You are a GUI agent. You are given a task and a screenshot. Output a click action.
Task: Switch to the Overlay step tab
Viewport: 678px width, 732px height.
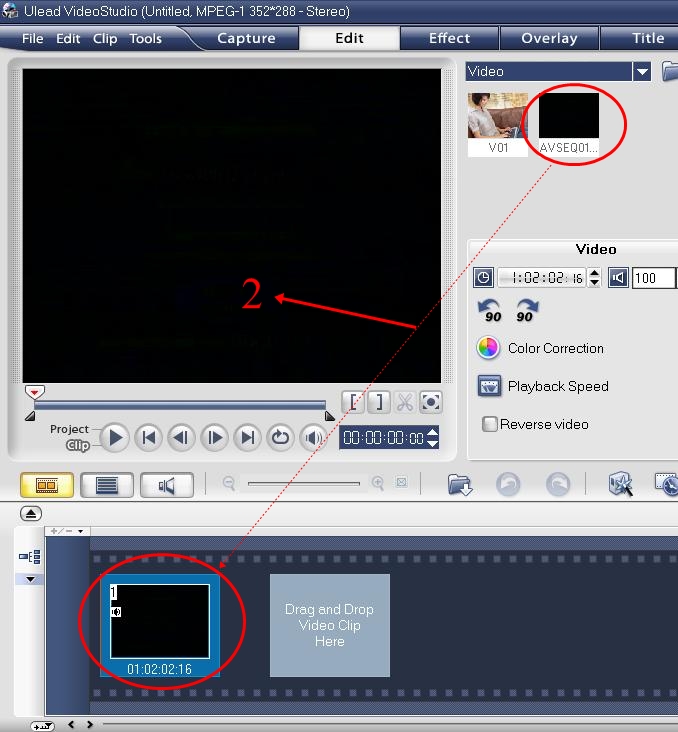[549, 38]
